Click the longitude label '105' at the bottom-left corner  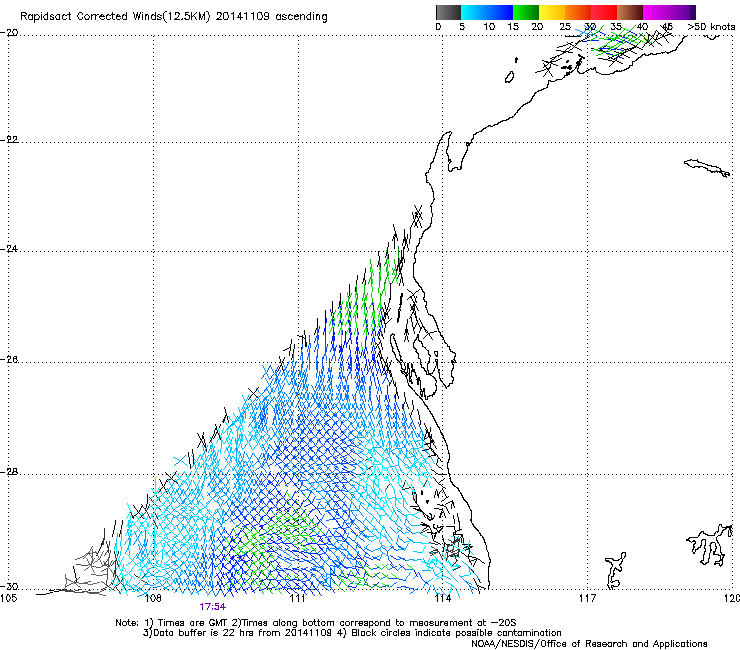[8, 599]
